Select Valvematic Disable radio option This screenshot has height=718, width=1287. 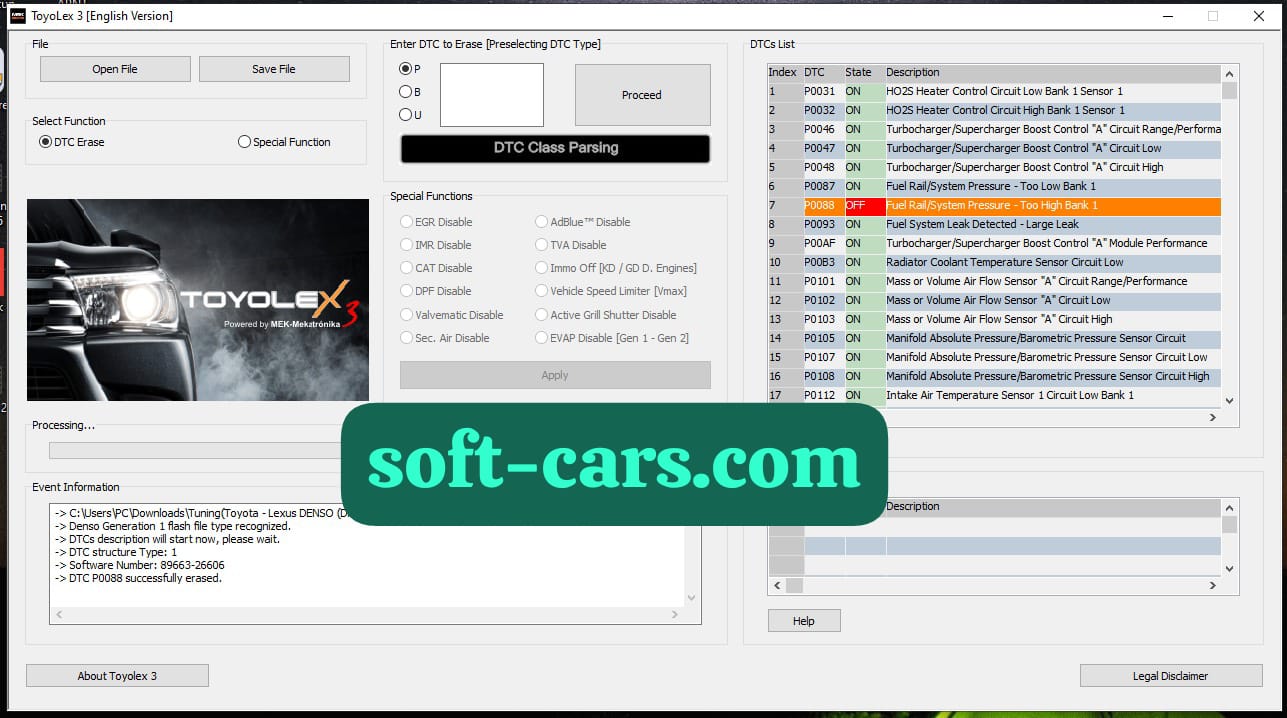tap(452, 315)
